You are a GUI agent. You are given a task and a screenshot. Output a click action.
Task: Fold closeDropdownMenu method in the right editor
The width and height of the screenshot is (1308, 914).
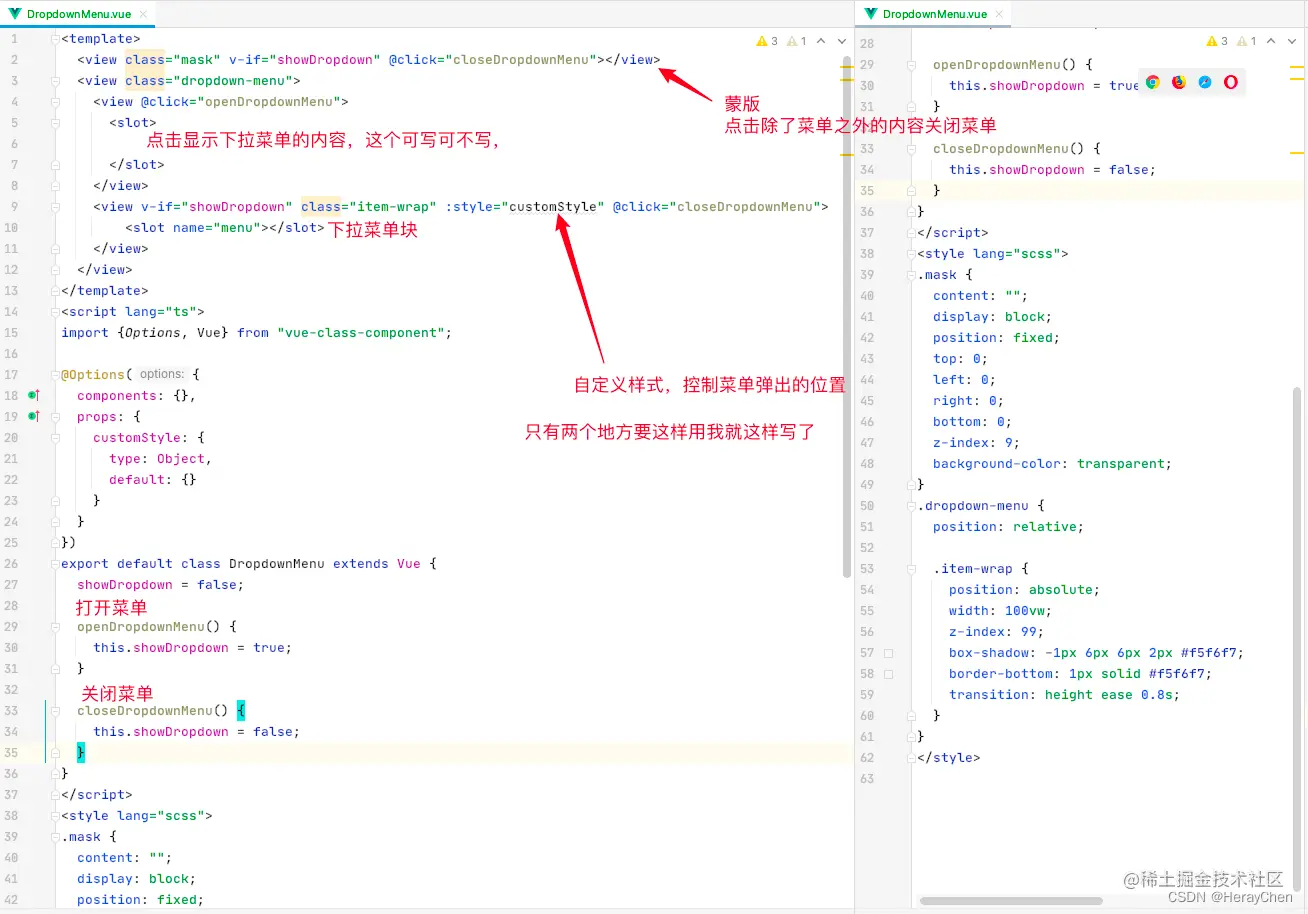coord(911,149)
